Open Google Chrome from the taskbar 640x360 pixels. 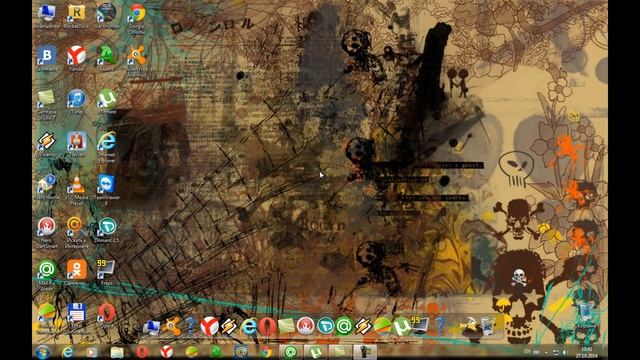(x=266, y=352)
